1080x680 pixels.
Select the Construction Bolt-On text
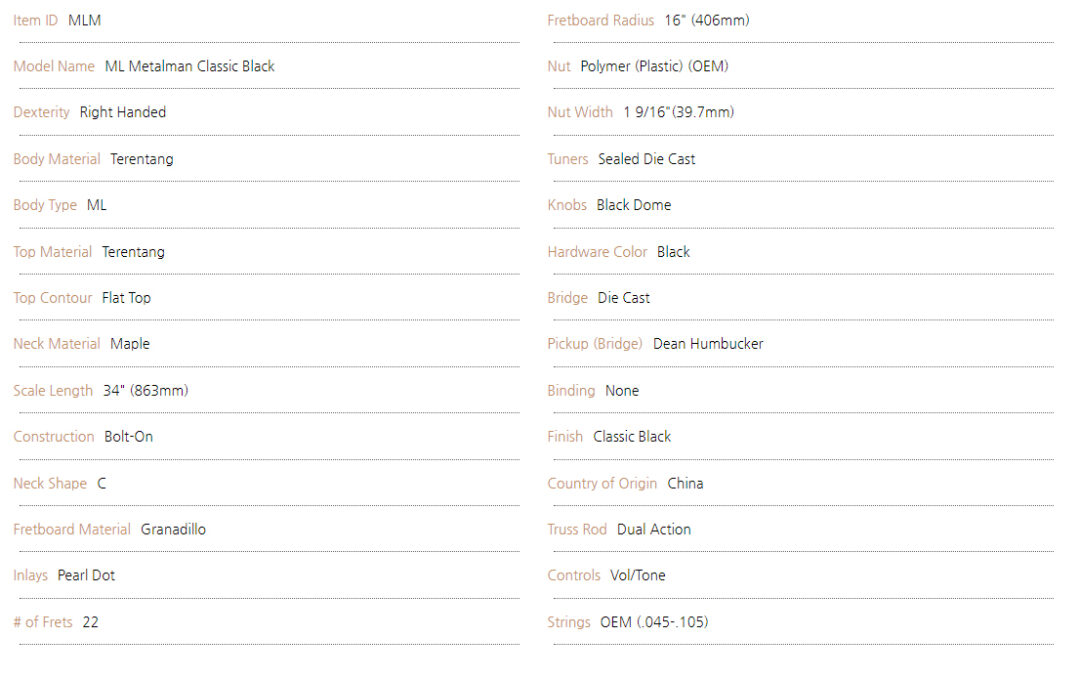(129, 437)
